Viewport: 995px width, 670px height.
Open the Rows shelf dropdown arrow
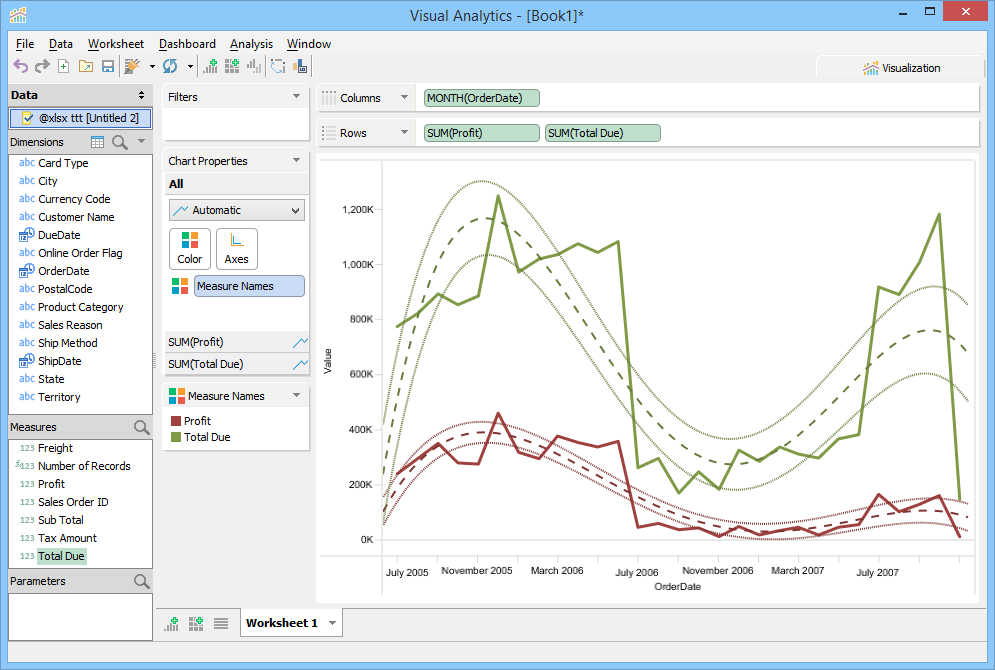point(404,133)
